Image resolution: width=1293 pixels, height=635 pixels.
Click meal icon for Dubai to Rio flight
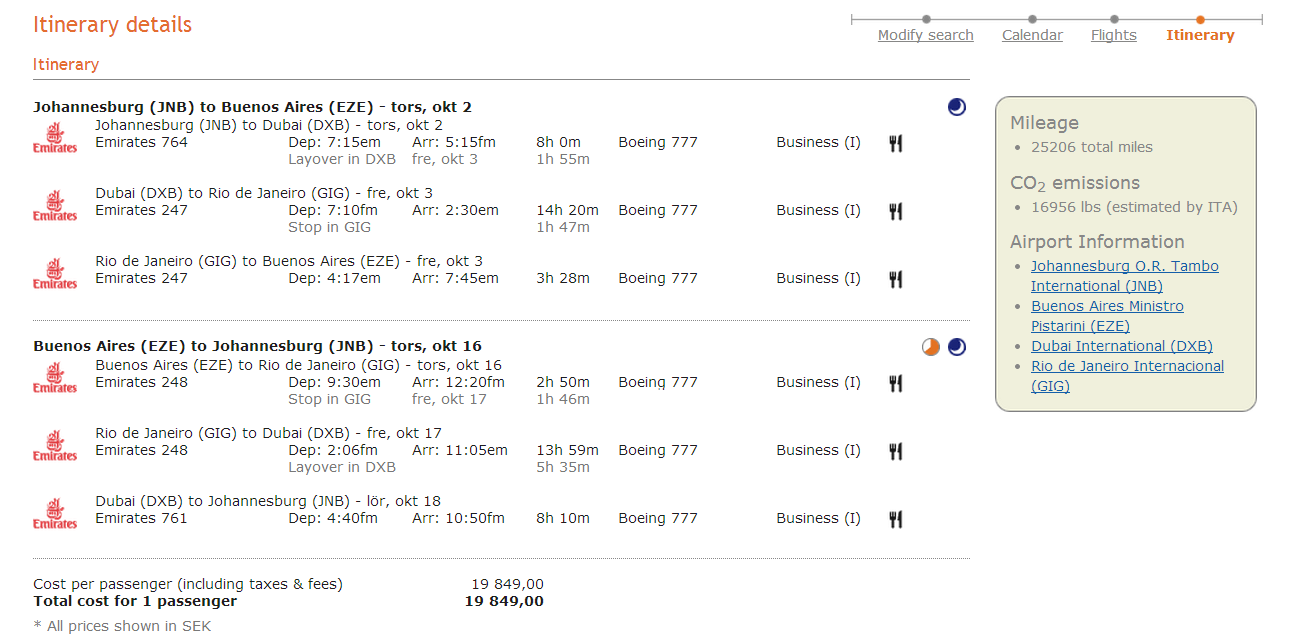(x=896, y=211)
